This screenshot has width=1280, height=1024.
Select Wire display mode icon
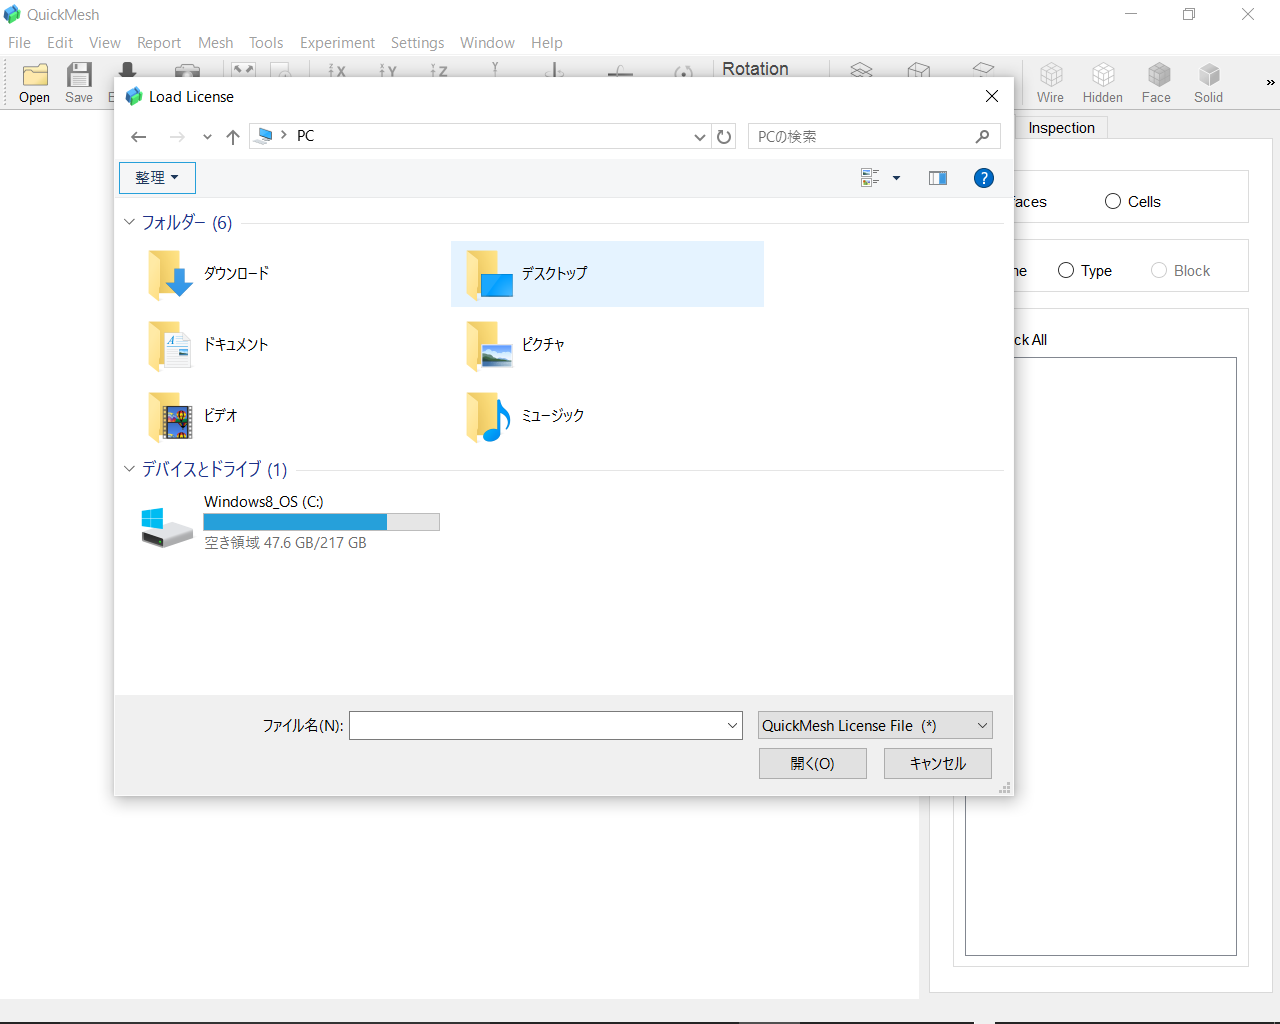[x=1050, y=83]
